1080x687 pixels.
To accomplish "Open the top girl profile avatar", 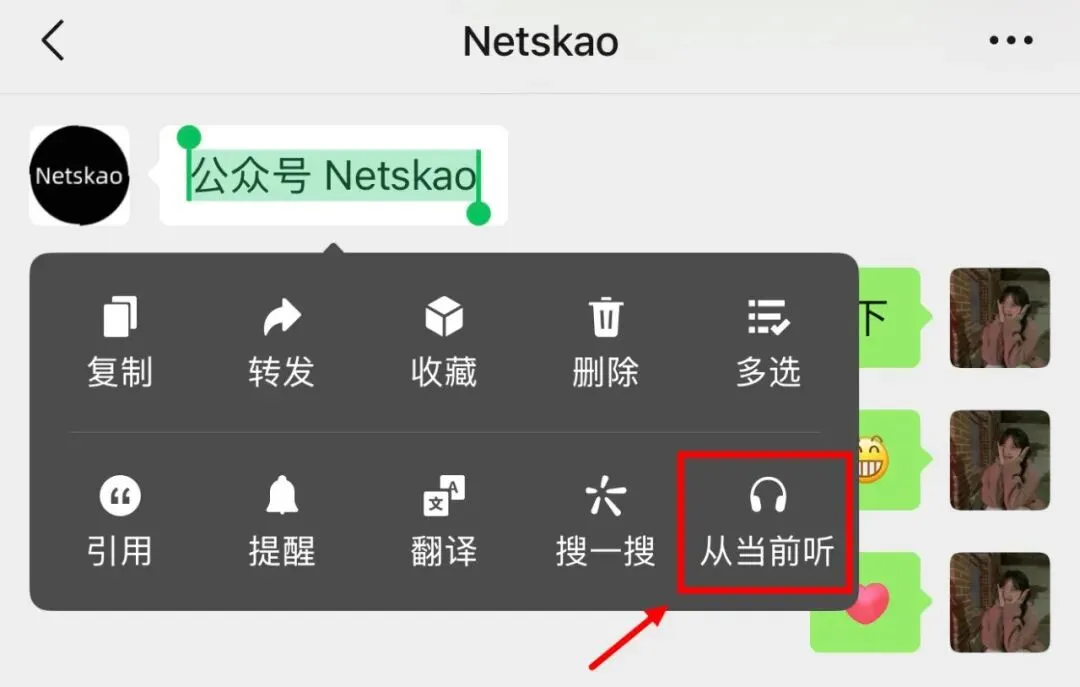I will (999, 318).
